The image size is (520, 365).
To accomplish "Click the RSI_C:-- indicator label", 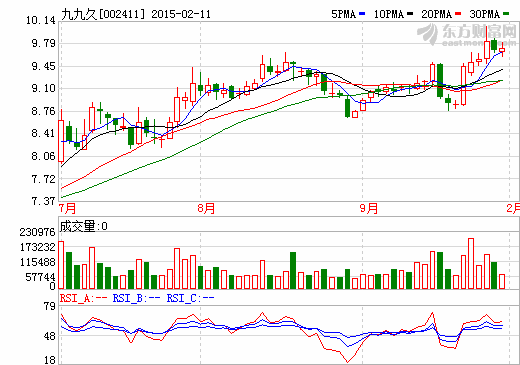I will [x=190, y=298].
